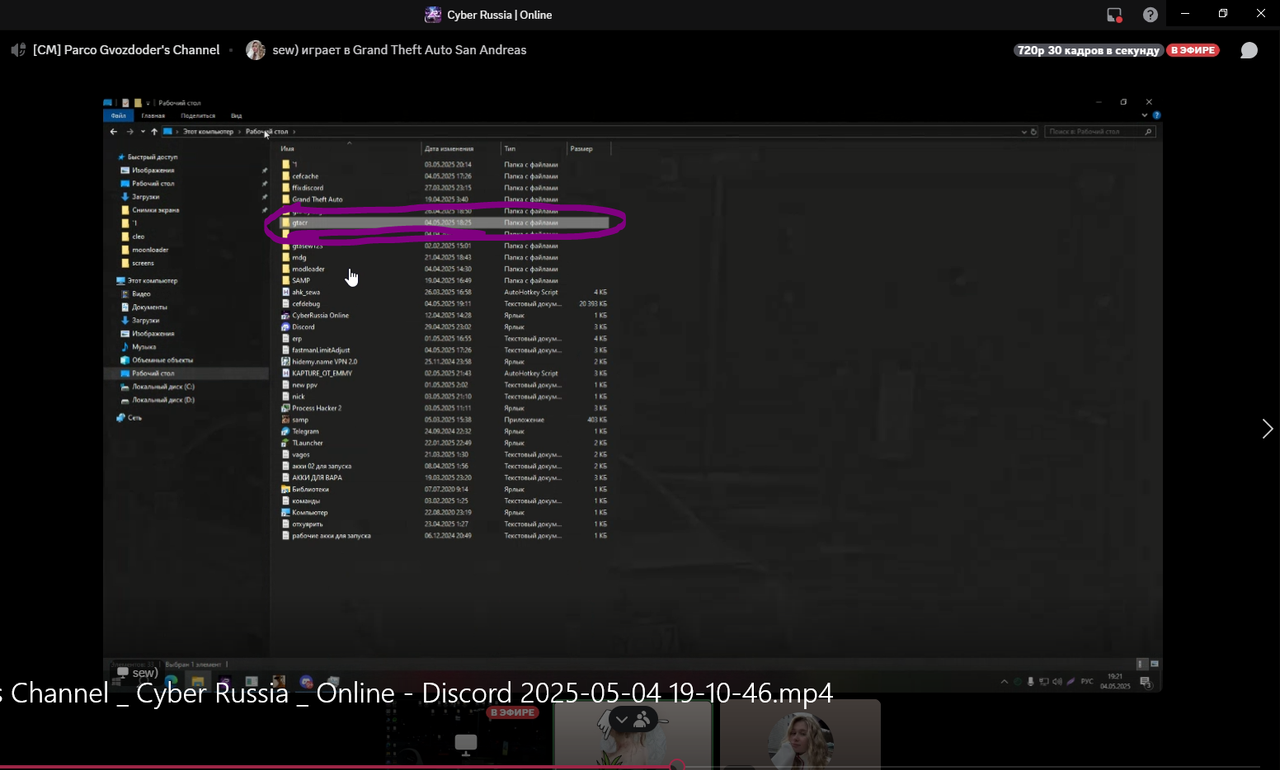Select the TLauncher shortcut icon

click(x=286, y=443)
